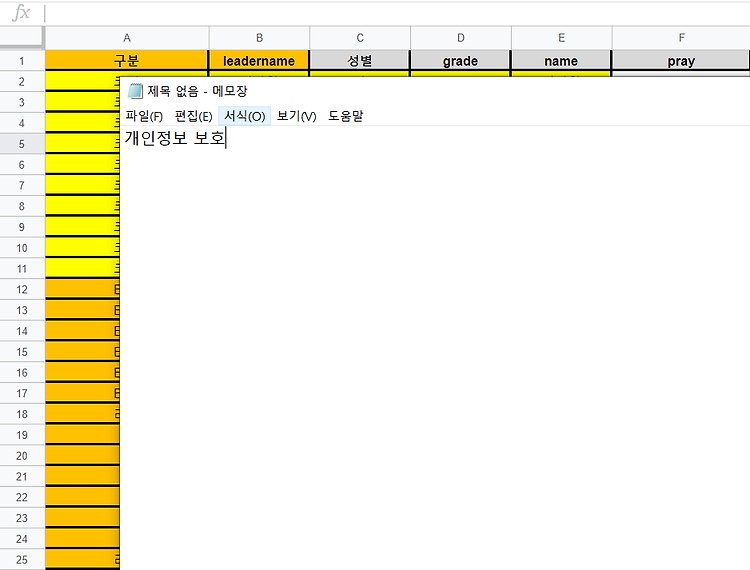The width and height of the screenshot is (750, 570).
Task: Select column A header
Action: point(127,38)
